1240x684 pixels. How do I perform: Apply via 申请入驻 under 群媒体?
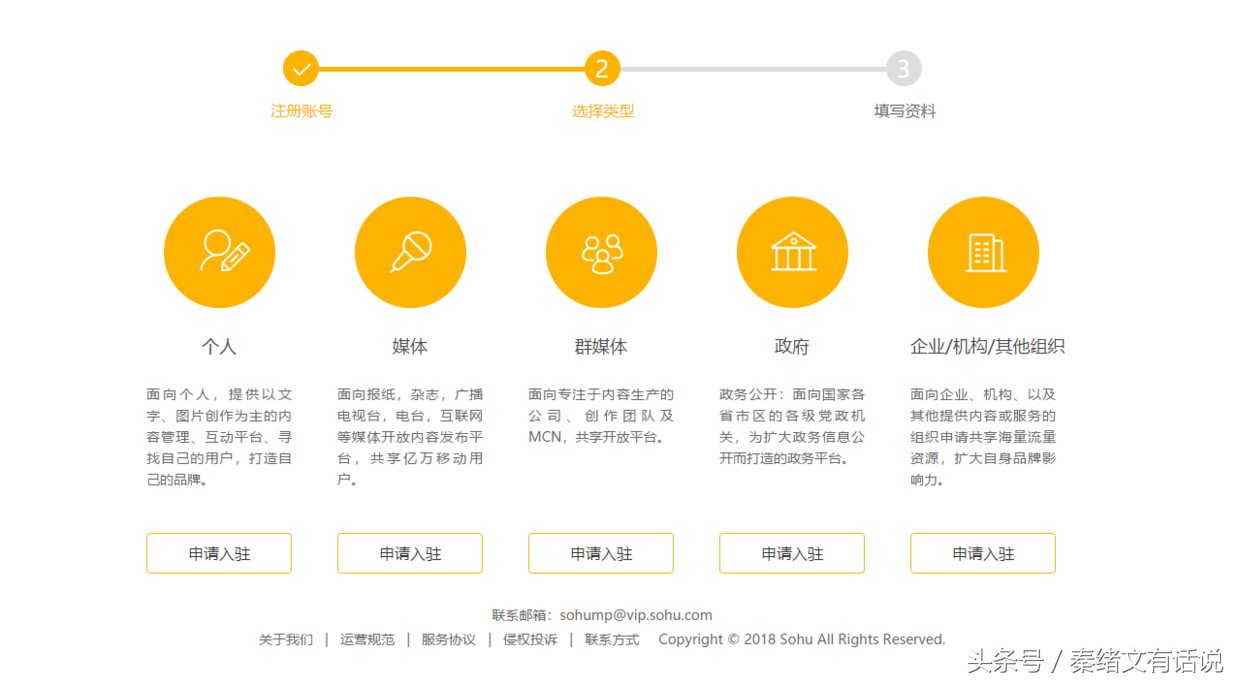click(601, 553)
